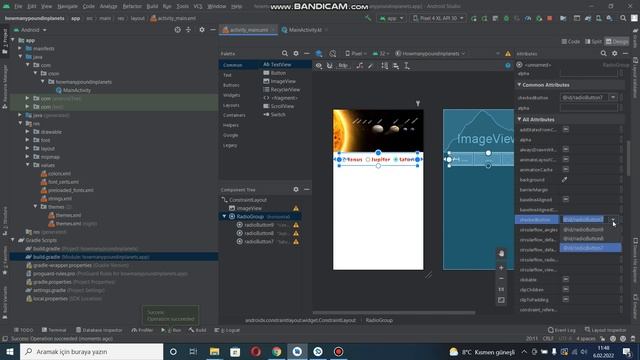
Task: Collapse All Attributes section
Action: 520,119
